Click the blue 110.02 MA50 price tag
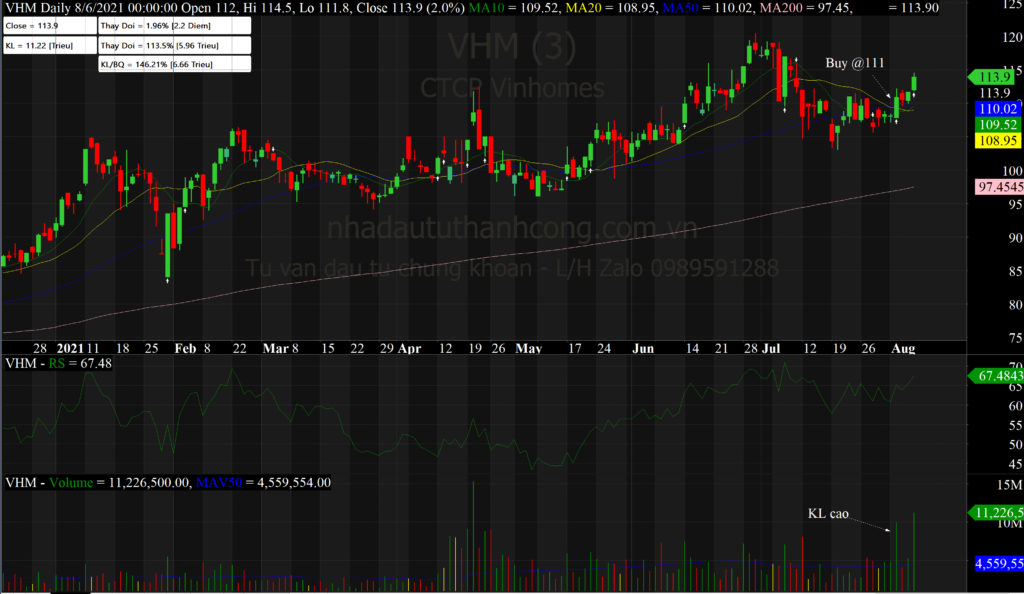 996,108
